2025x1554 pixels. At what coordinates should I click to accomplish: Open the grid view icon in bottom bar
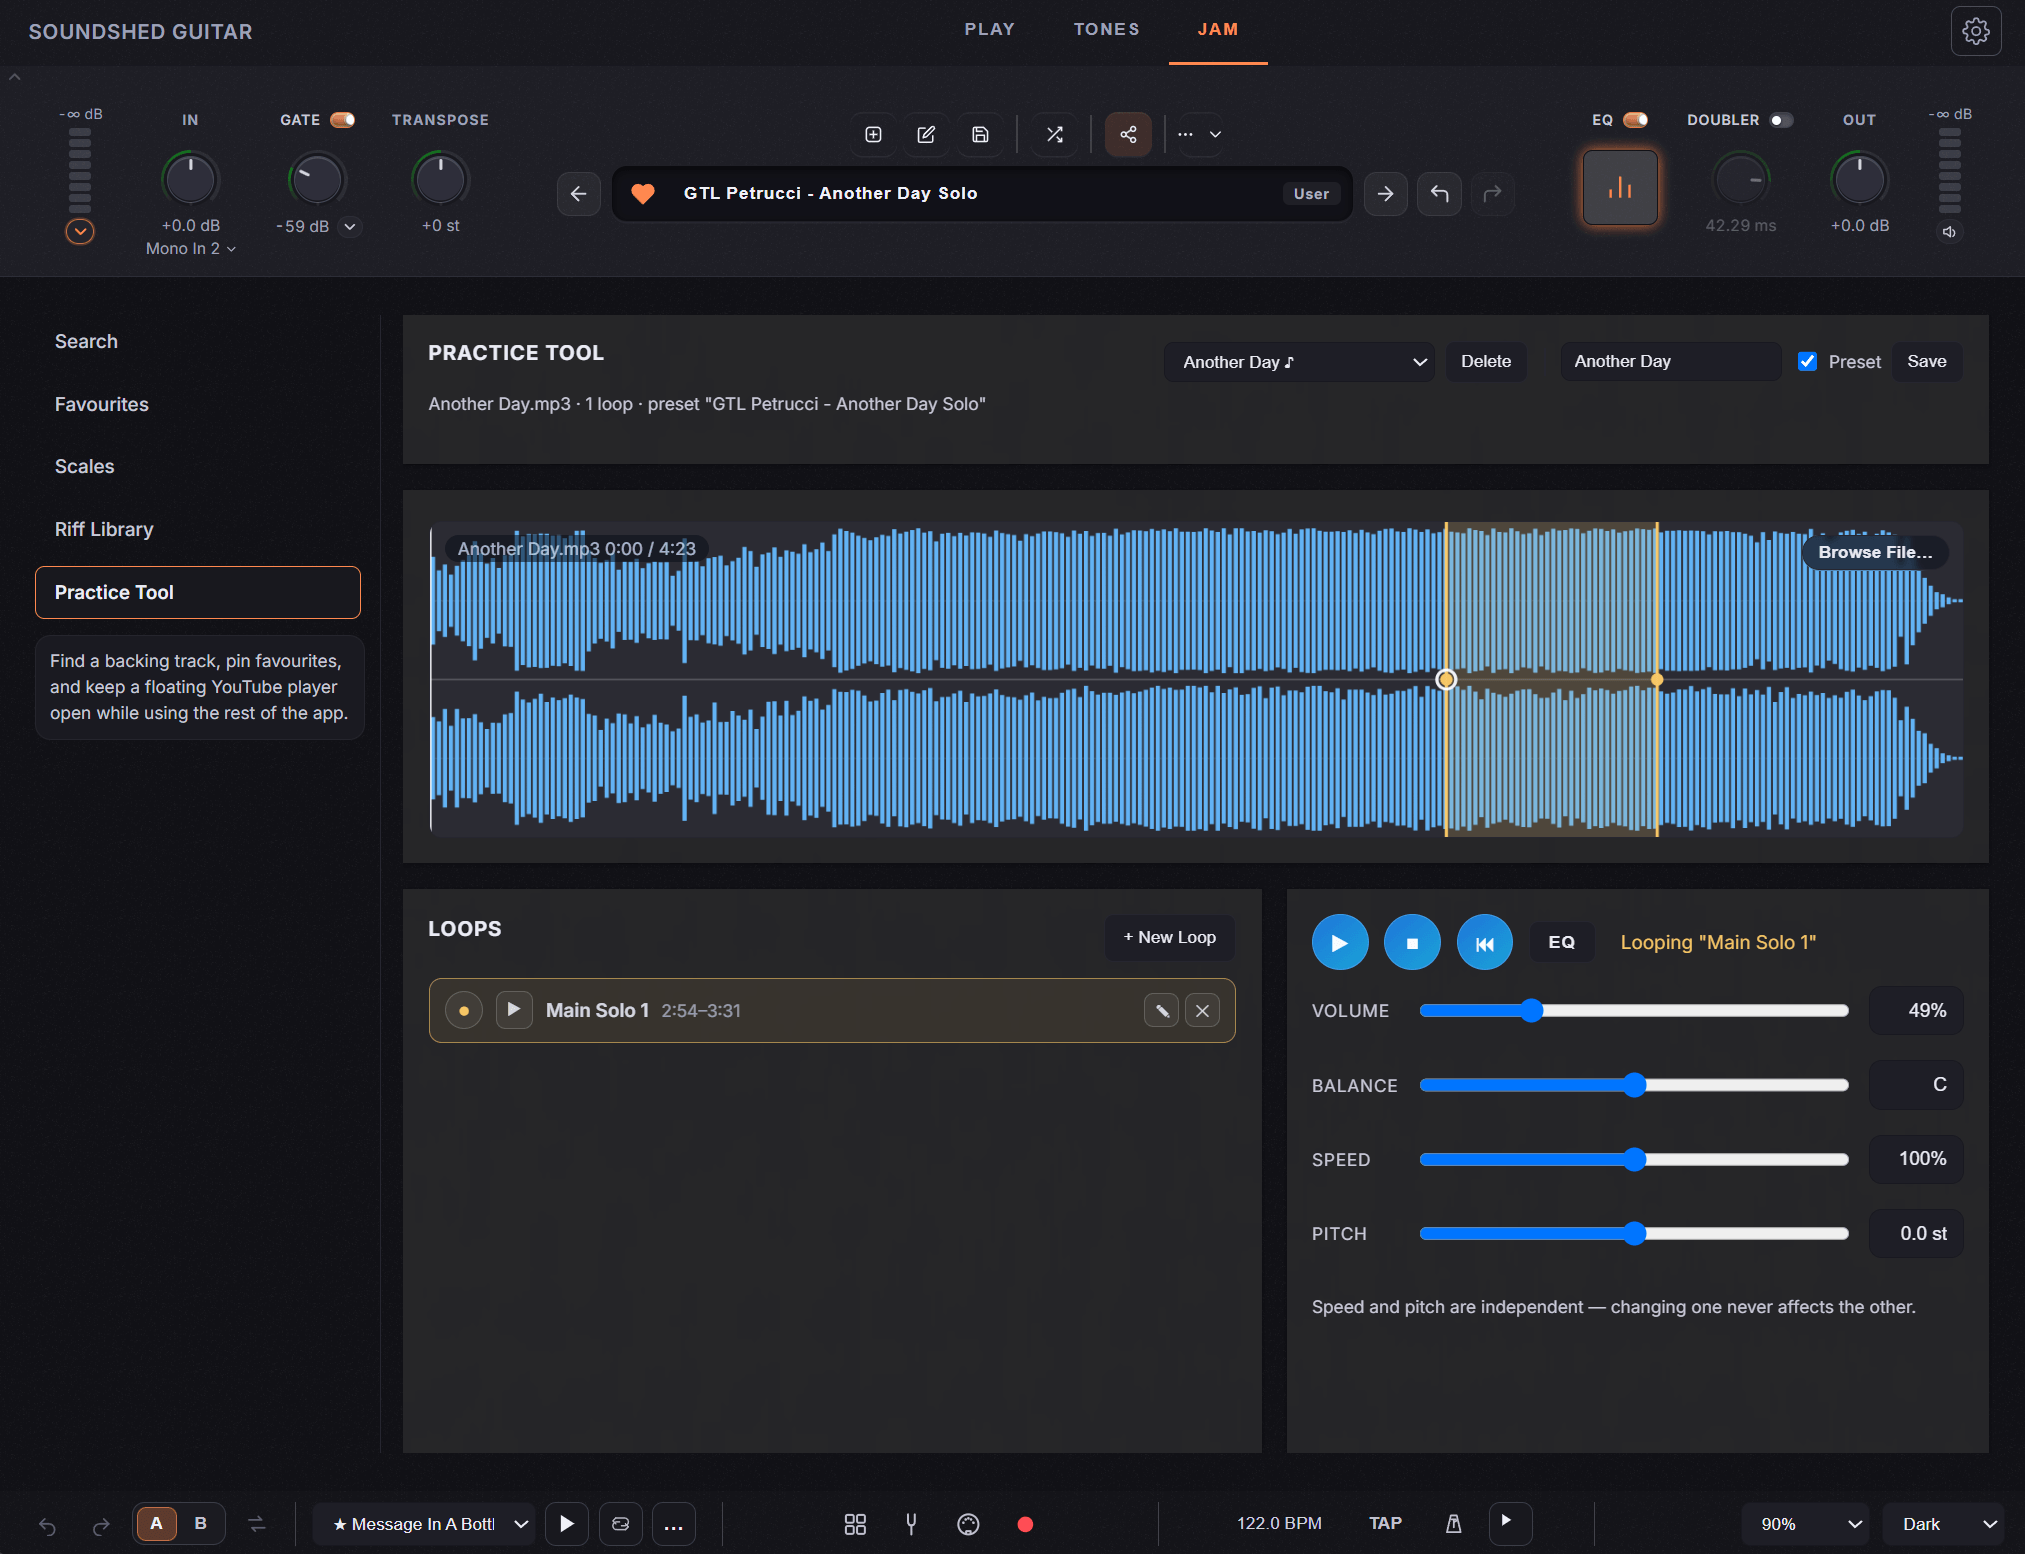(855, 1524)
